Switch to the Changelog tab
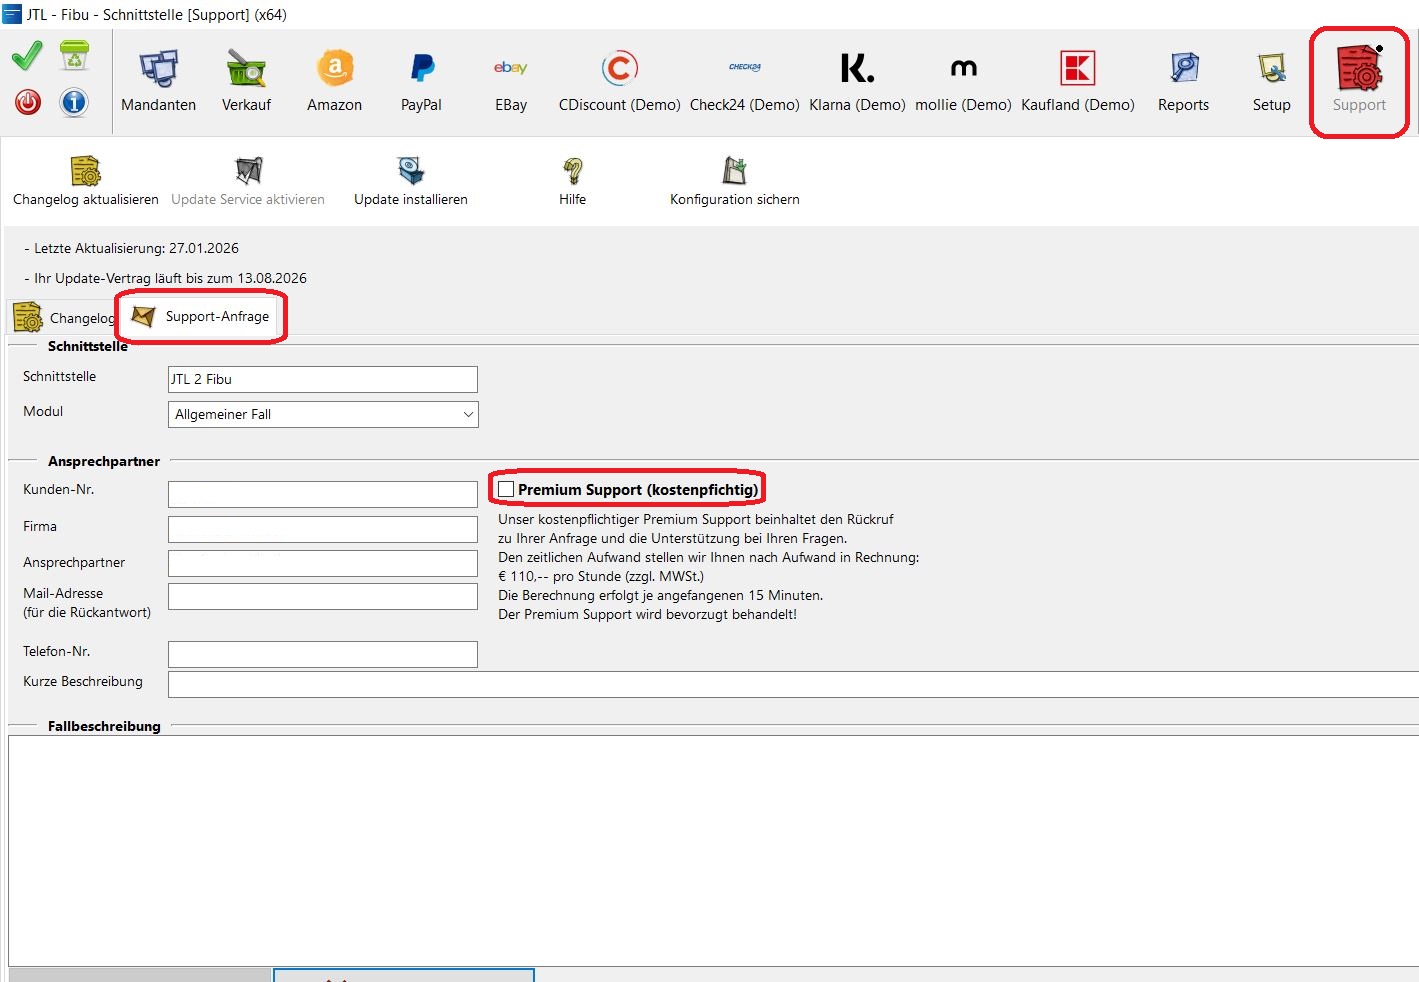Screen dimensions: 1419x982 coord(62,318)
